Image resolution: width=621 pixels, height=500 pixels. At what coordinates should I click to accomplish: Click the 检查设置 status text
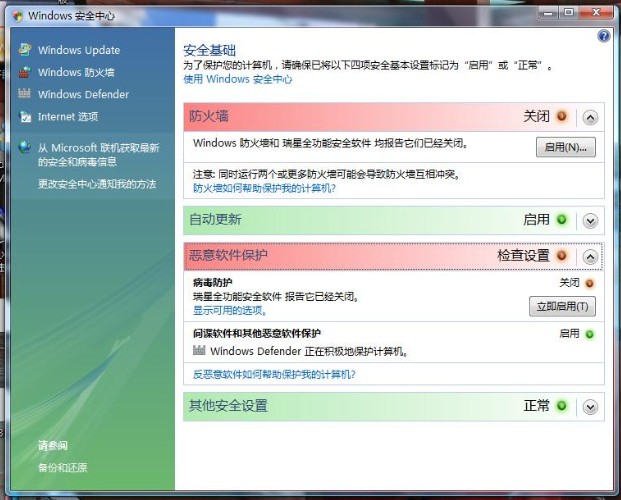point(523,256)
